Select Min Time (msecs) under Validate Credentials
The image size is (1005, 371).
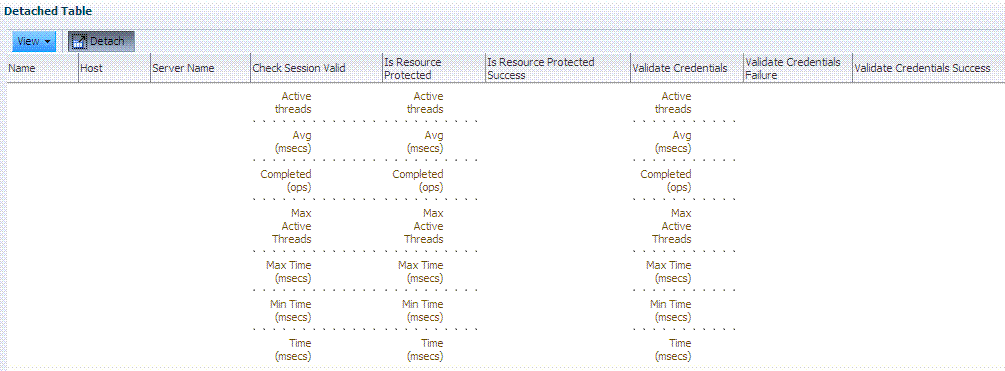(671, 311)
